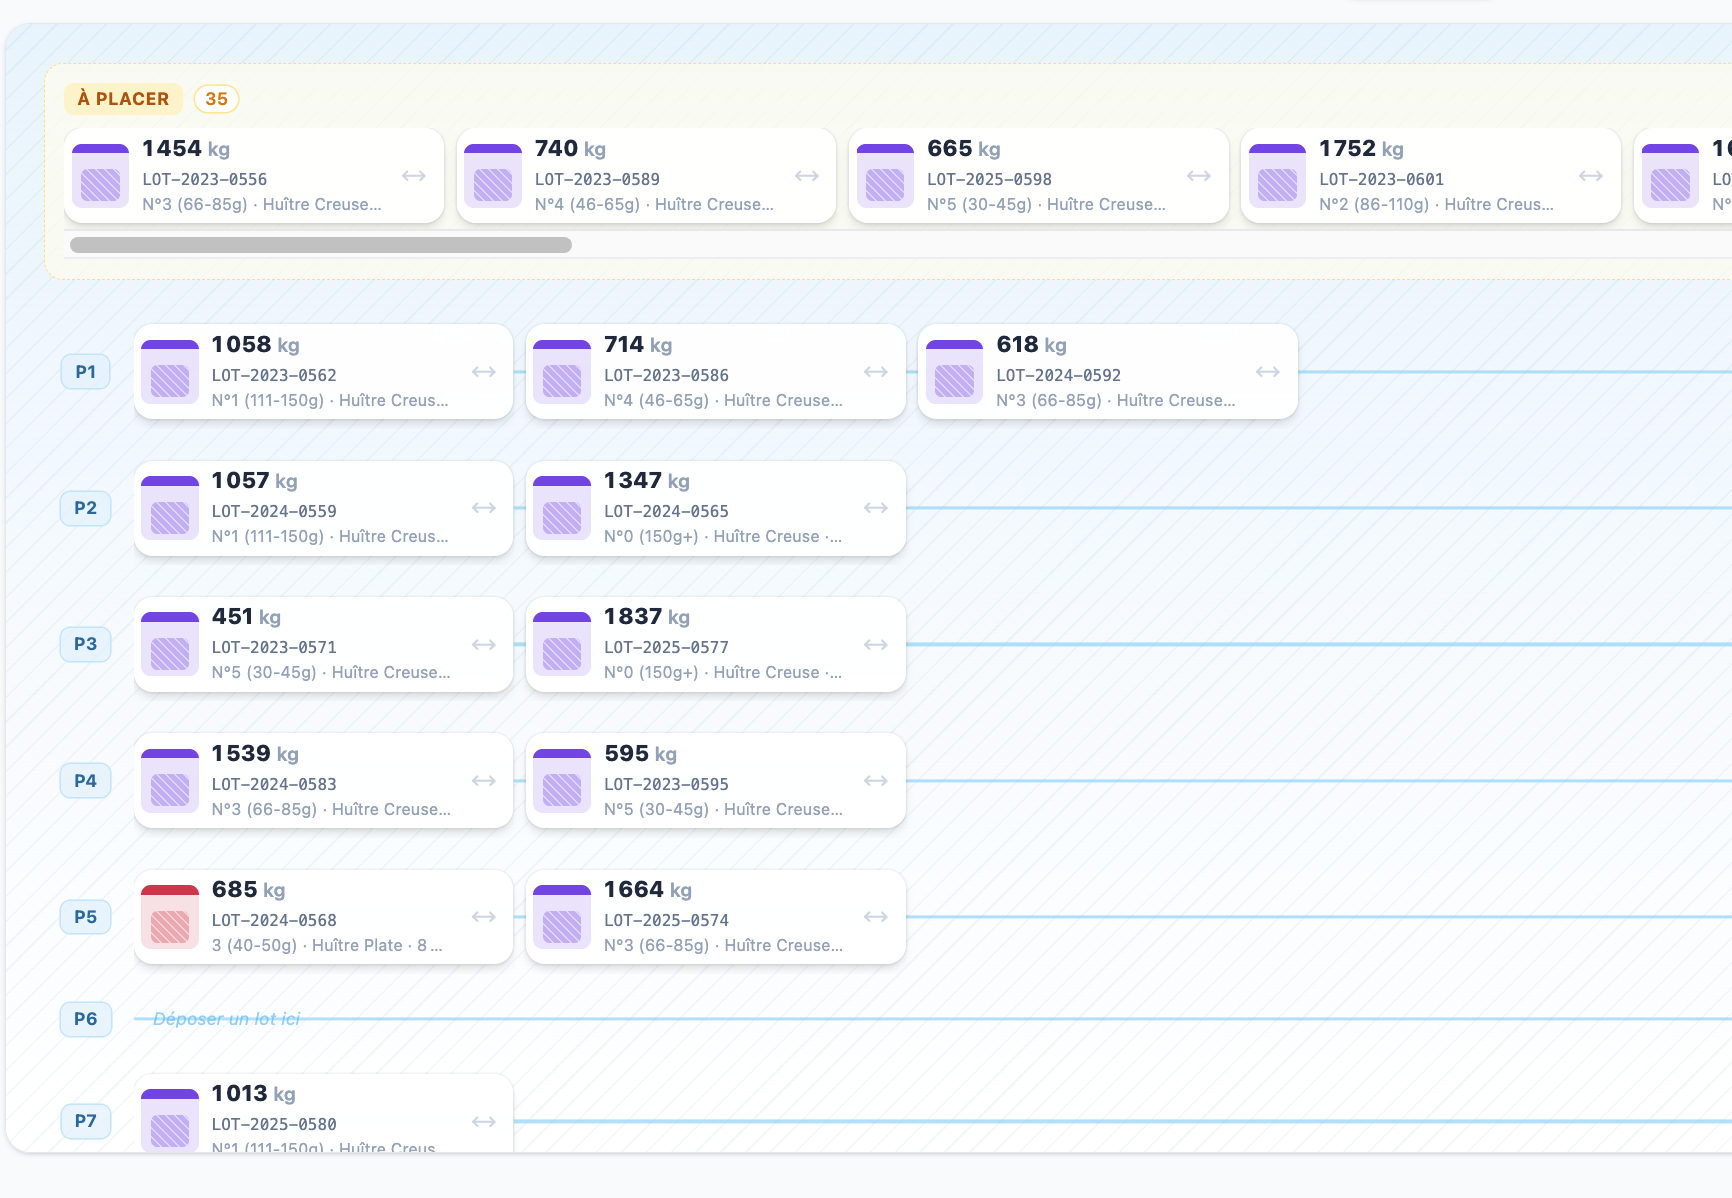Click the lot icon for LOT-2024-0583

point(170,780)
